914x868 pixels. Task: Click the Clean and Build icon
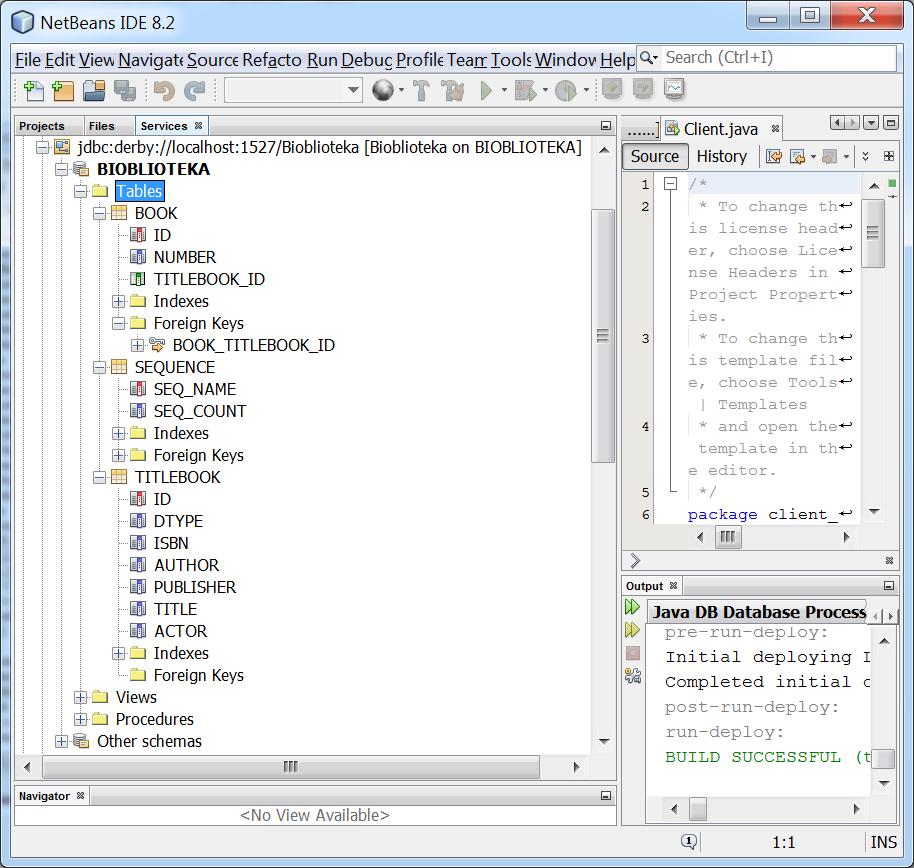(452, 90)
